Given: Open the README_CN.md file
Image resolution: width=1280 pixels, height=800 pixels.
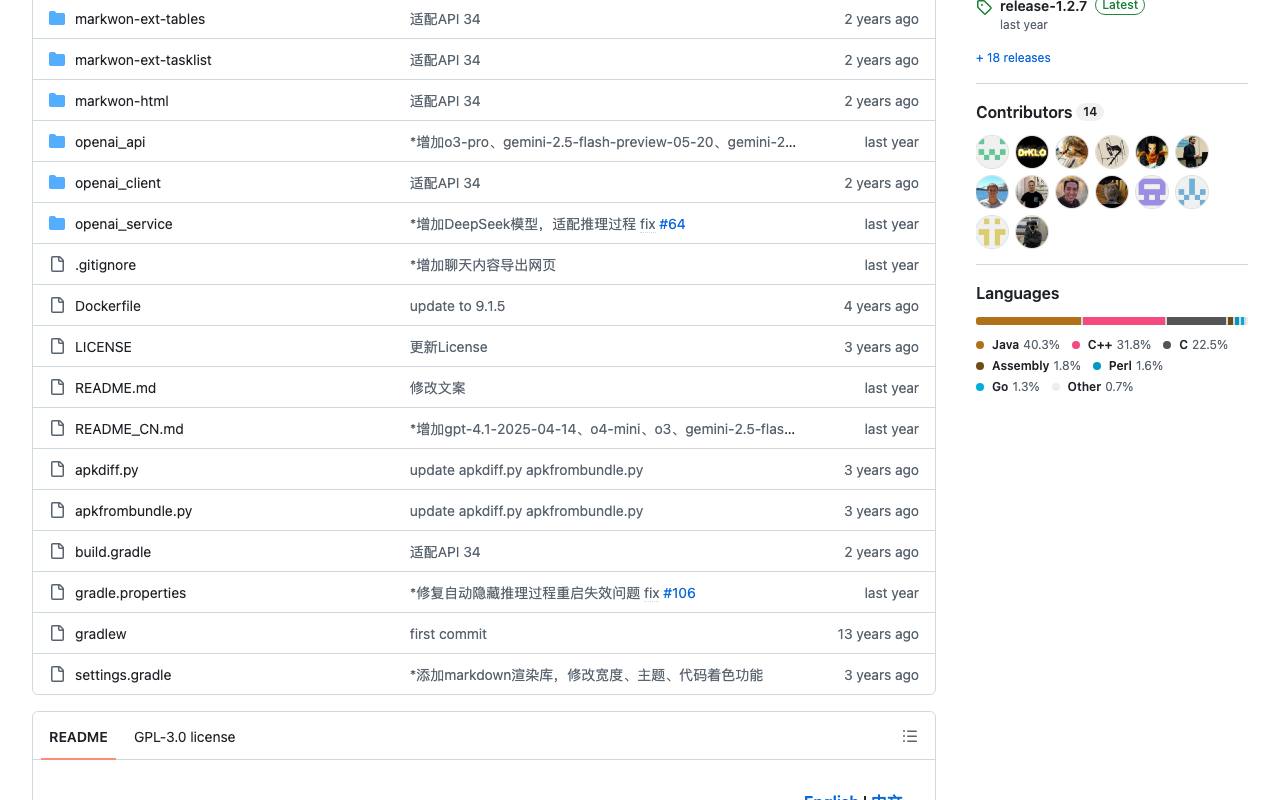Looking at the screenshot, I should [129, 429].
